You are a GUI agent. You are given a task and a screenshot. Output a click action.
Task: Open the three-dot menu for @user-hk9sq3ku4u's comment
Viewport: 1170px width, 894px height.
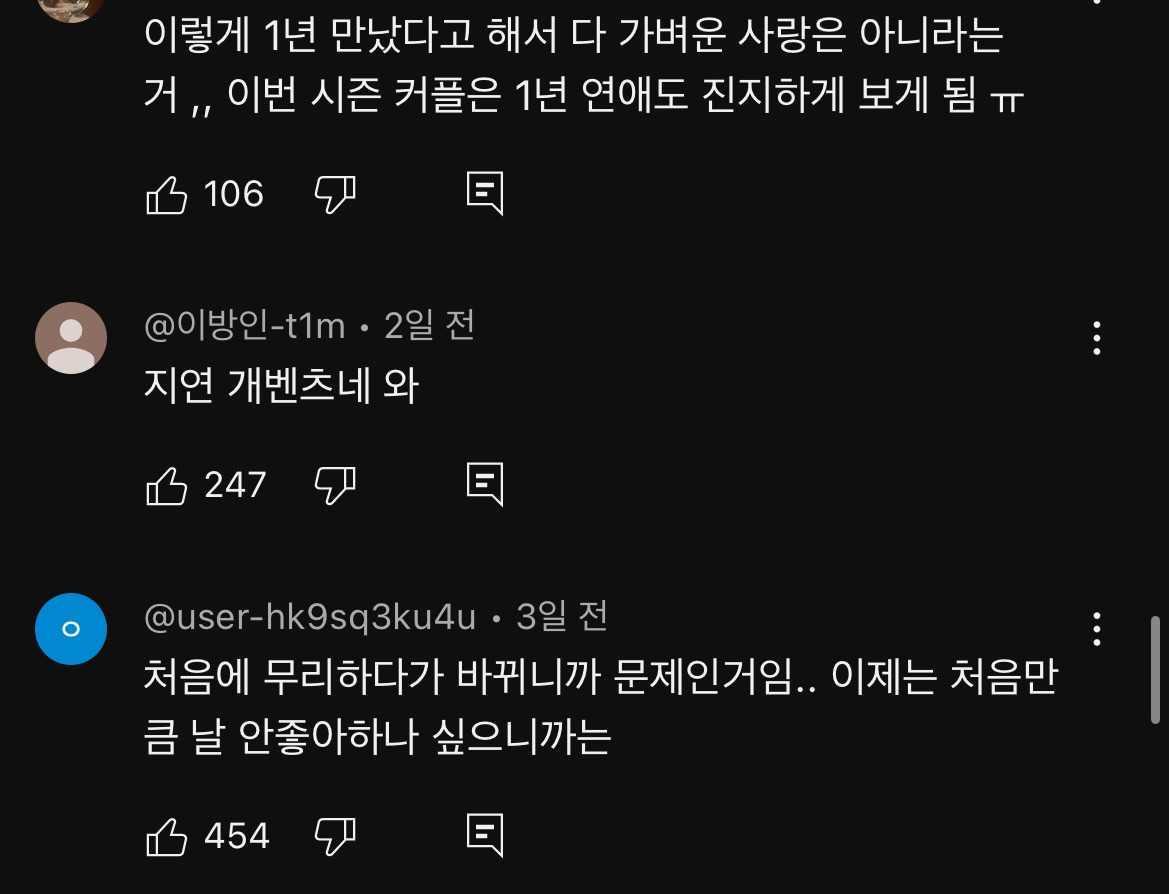1096,630
